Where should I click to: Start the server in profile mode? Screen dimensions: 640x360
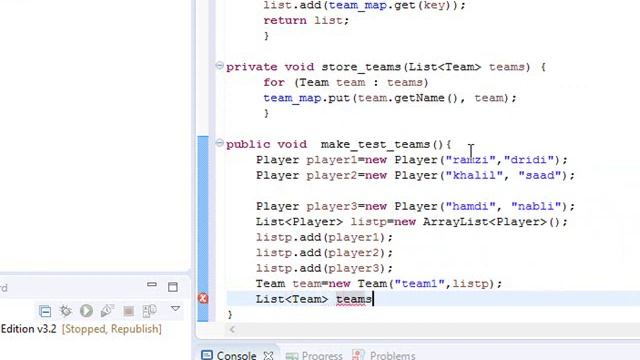pos(107,311)
